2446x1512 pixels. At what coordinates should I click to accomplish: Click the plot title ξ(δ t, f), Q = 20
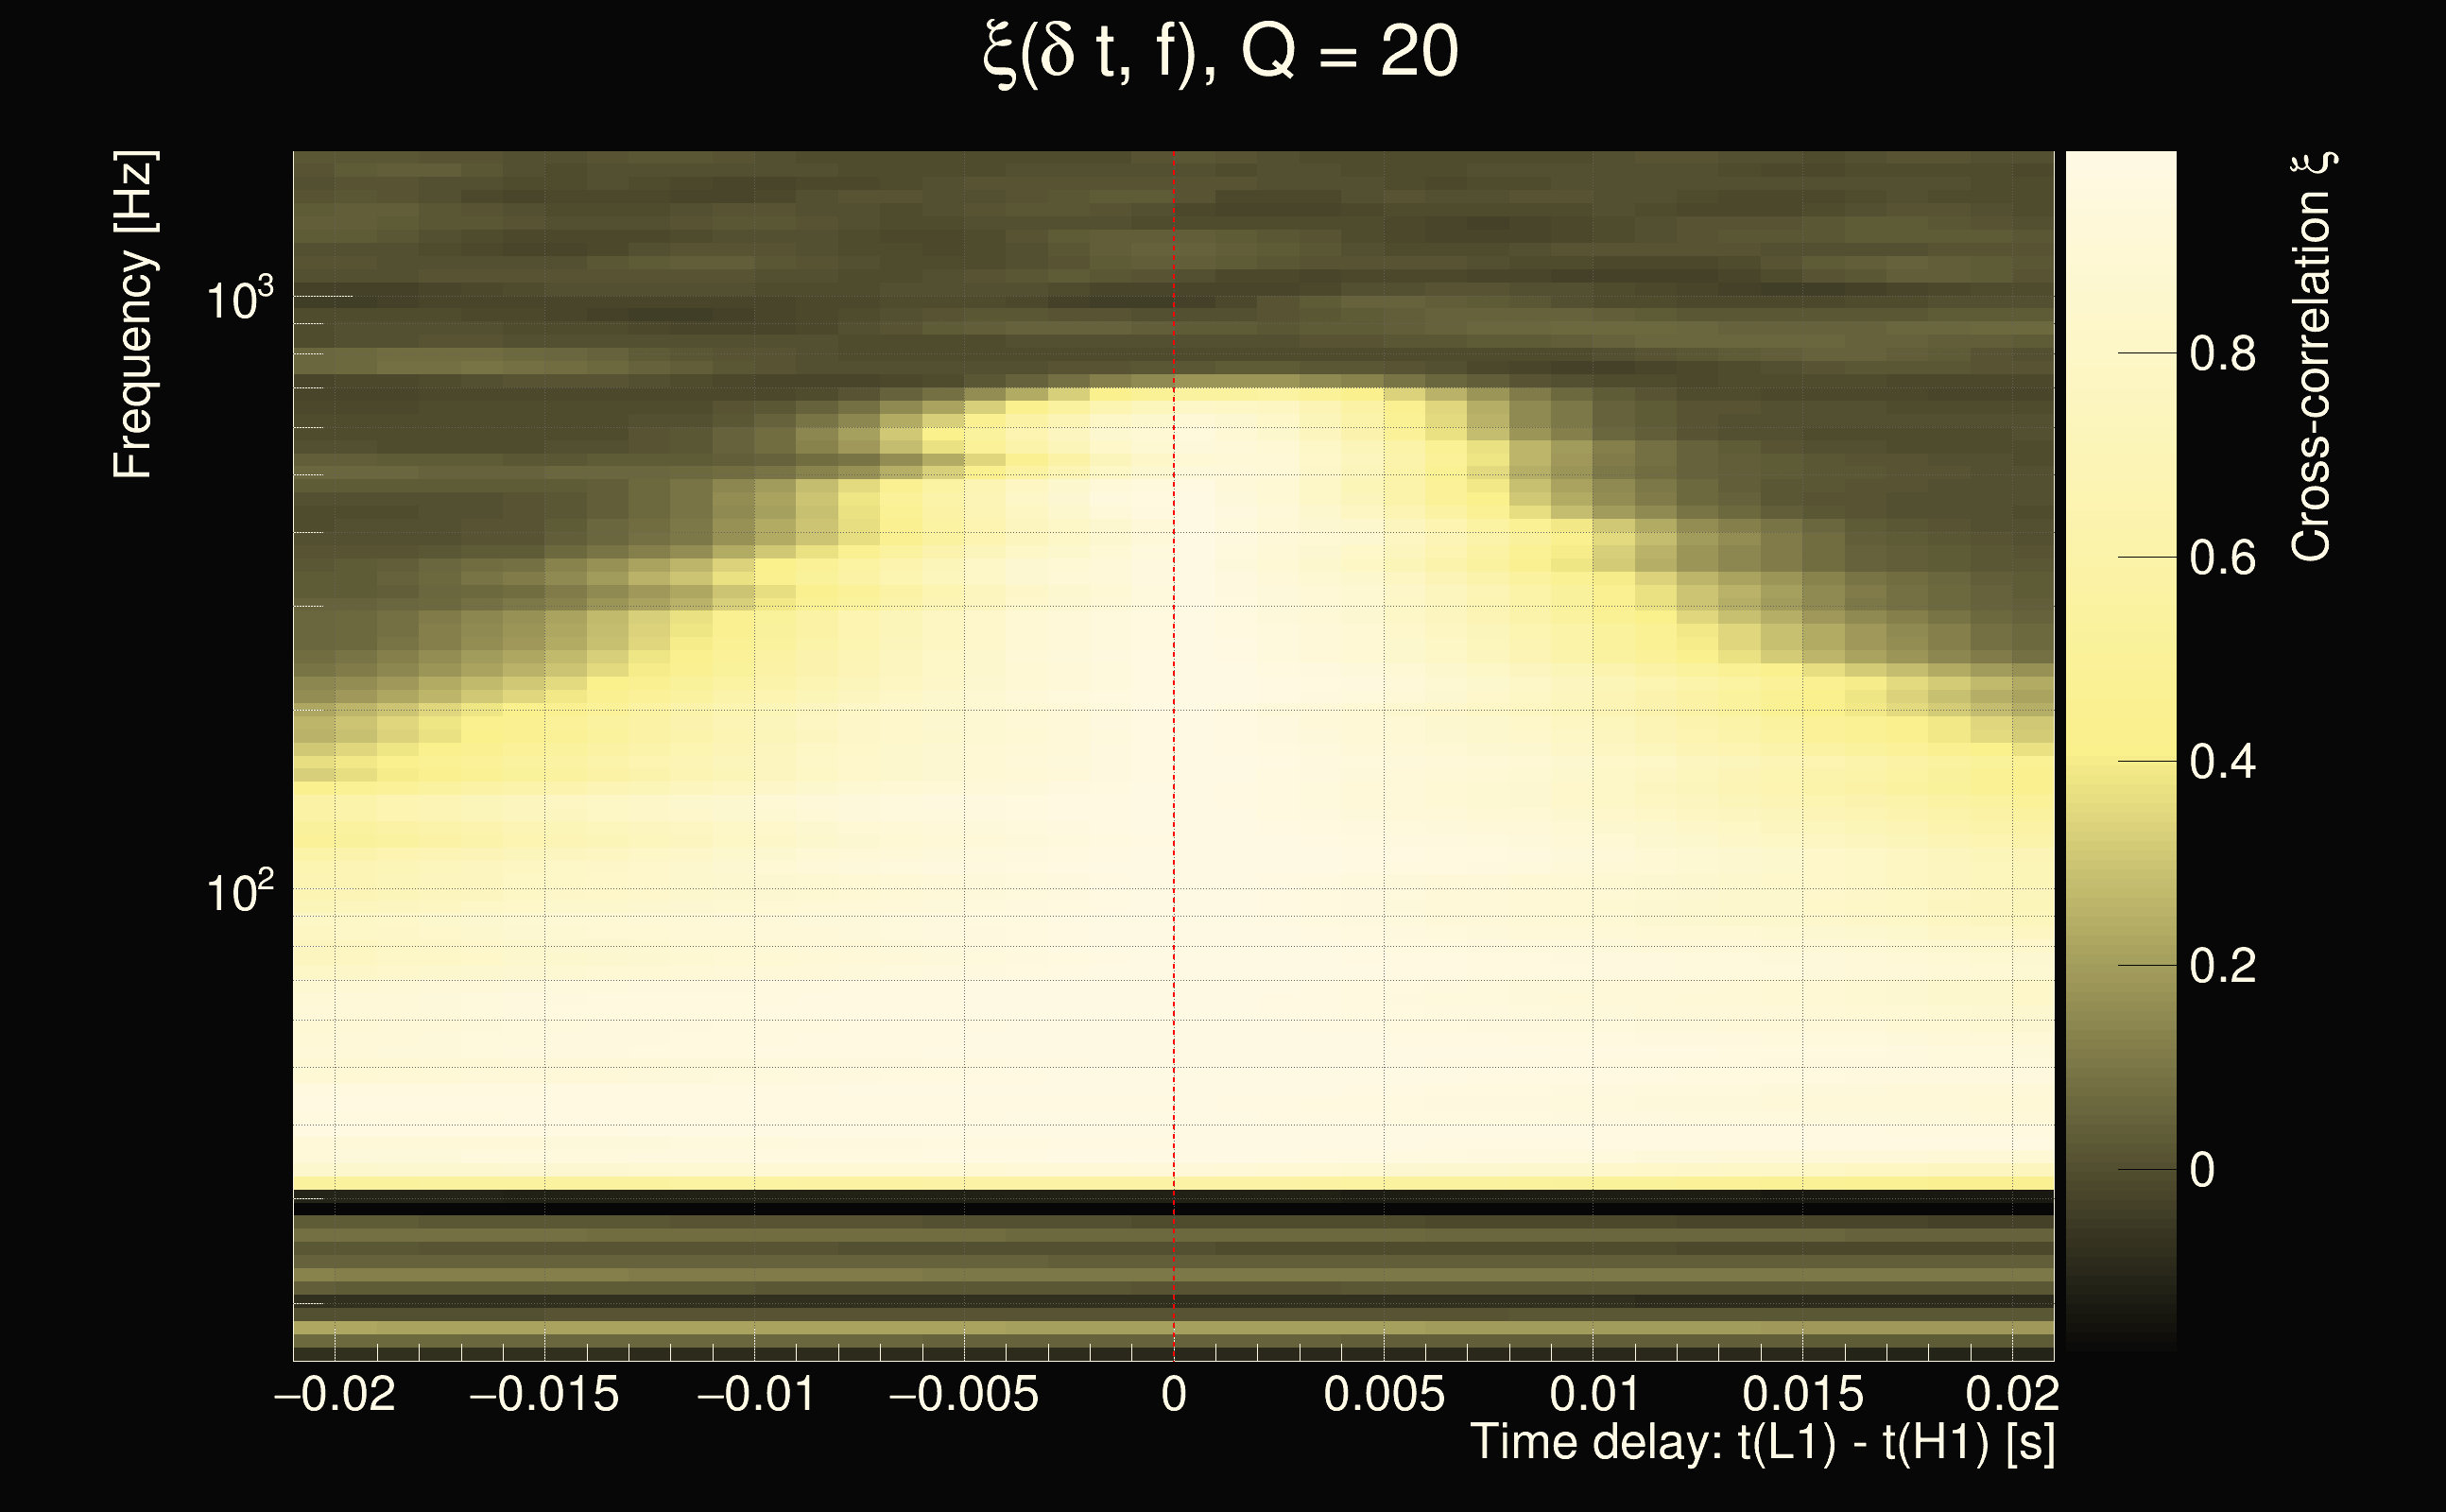coord(1221,52)
